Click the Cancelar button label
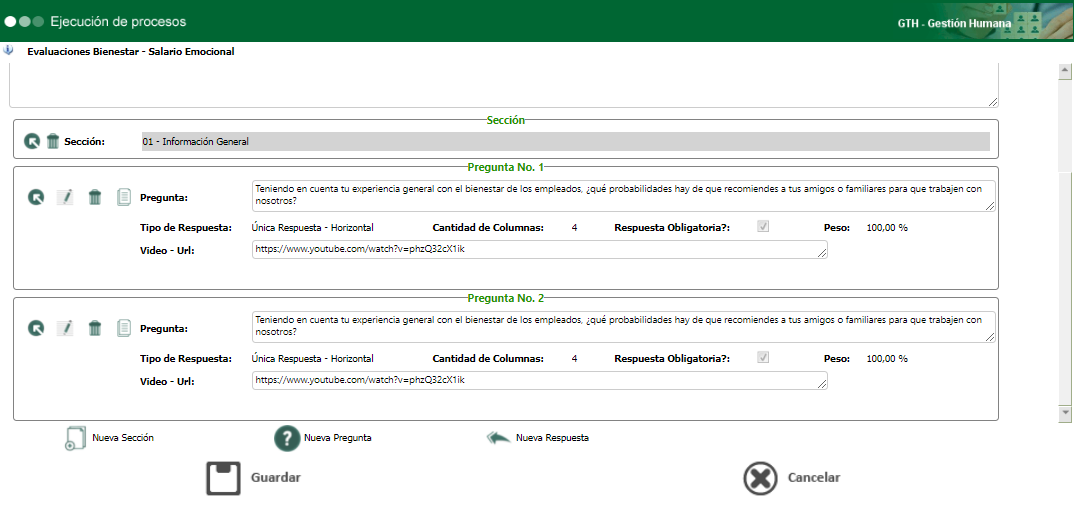Screen dimensions: 1074x507 (x=814, y=478)
